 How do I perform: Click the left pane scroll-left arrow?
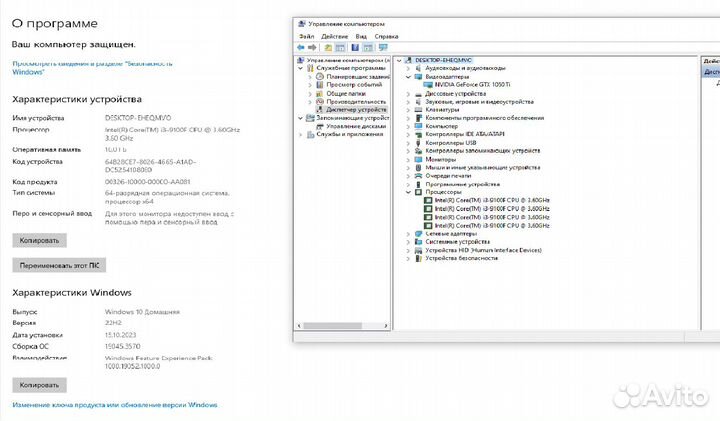(299, 326)
